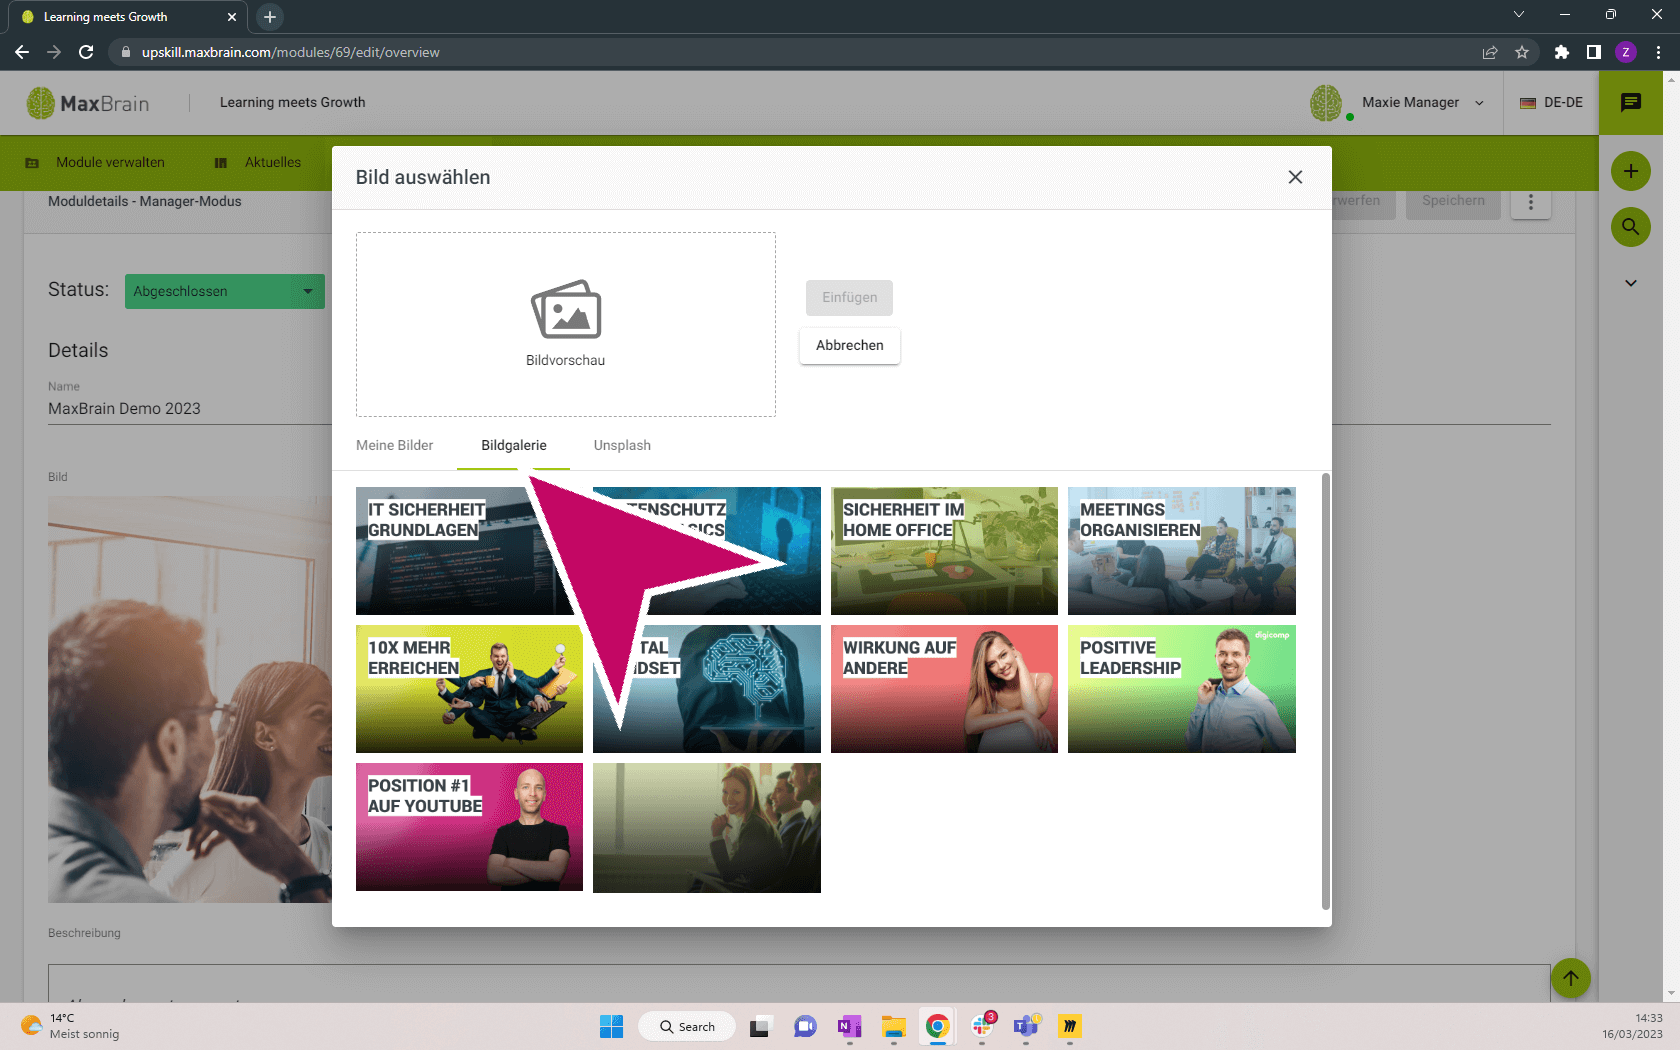This screenshot has height=1050, width=1680.
Task: Click the address bar URL
Action: click(291, 52)
